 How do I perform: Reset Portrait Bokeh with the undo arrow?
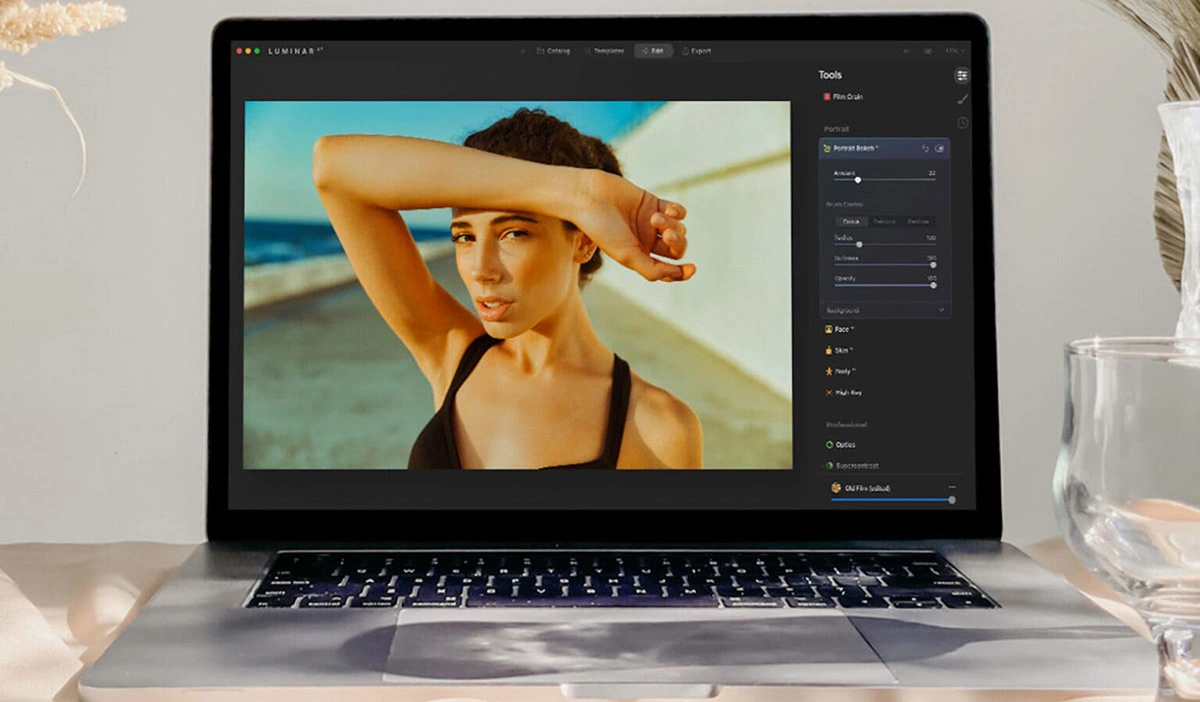[x=925, y=149]
